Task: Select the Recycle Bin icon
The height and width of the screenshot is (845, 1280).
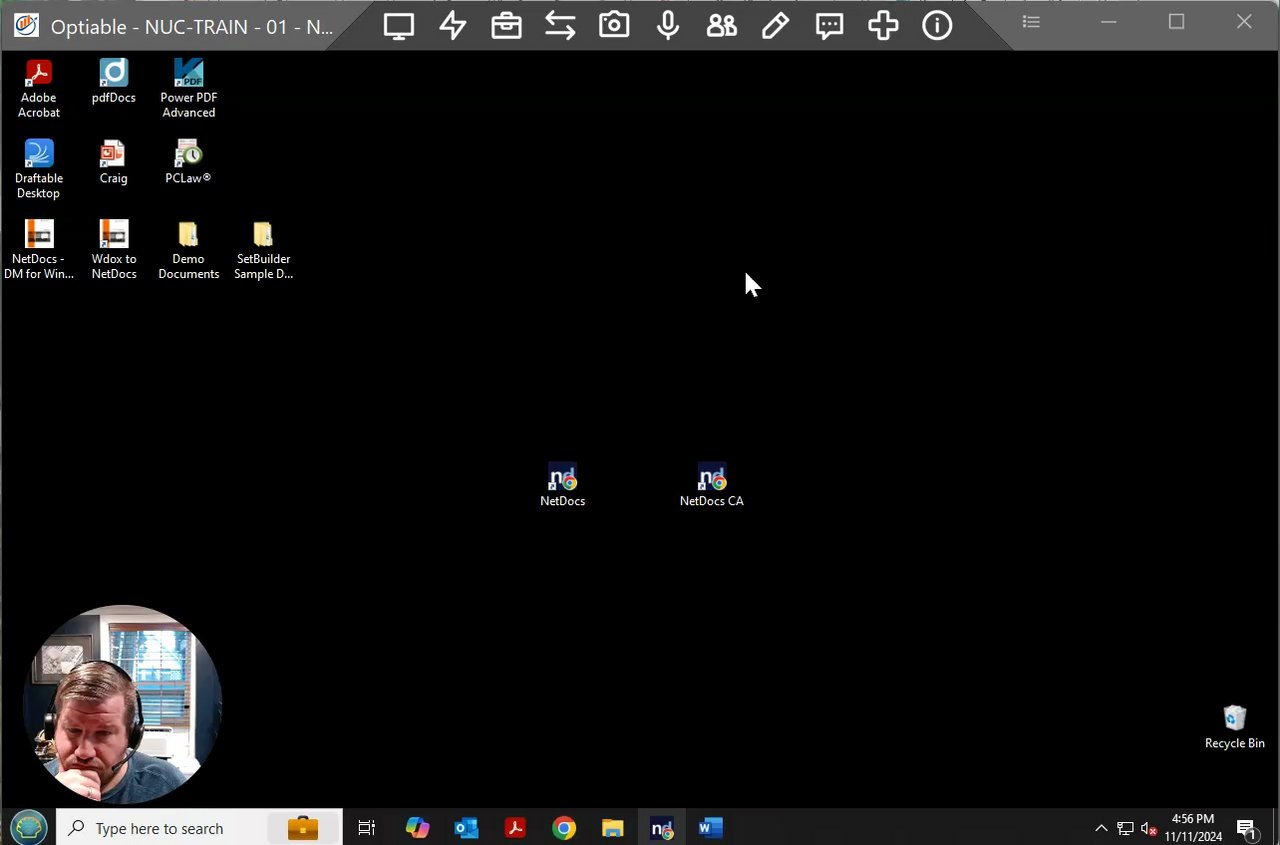Action: (x=1234, y=727)
